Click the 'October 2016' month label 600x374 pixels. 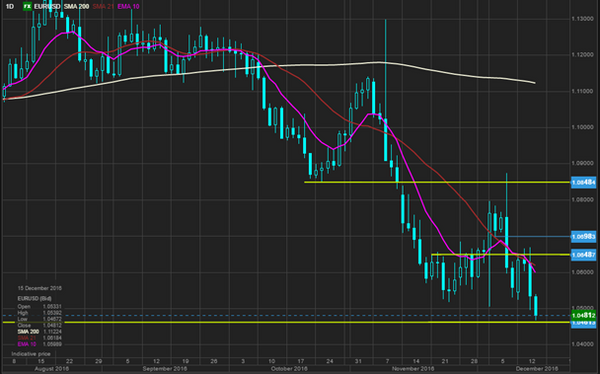pos(289,369)
